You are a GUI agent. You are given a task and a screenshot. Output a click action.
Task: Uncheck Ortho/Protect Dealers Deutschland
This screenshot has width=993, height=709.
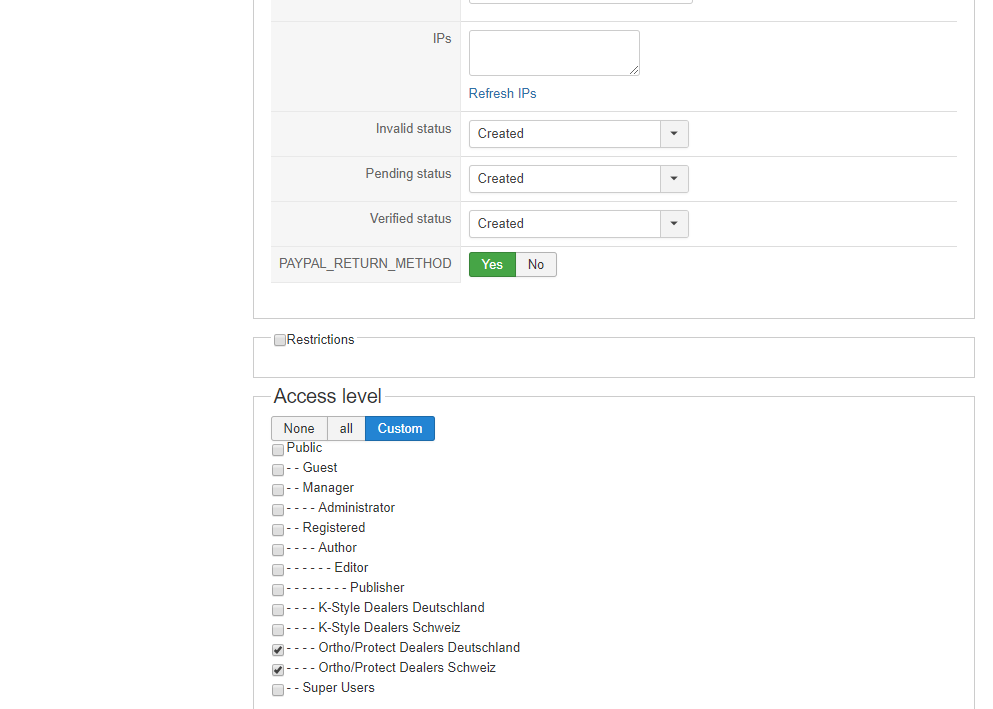pos(278,650)
